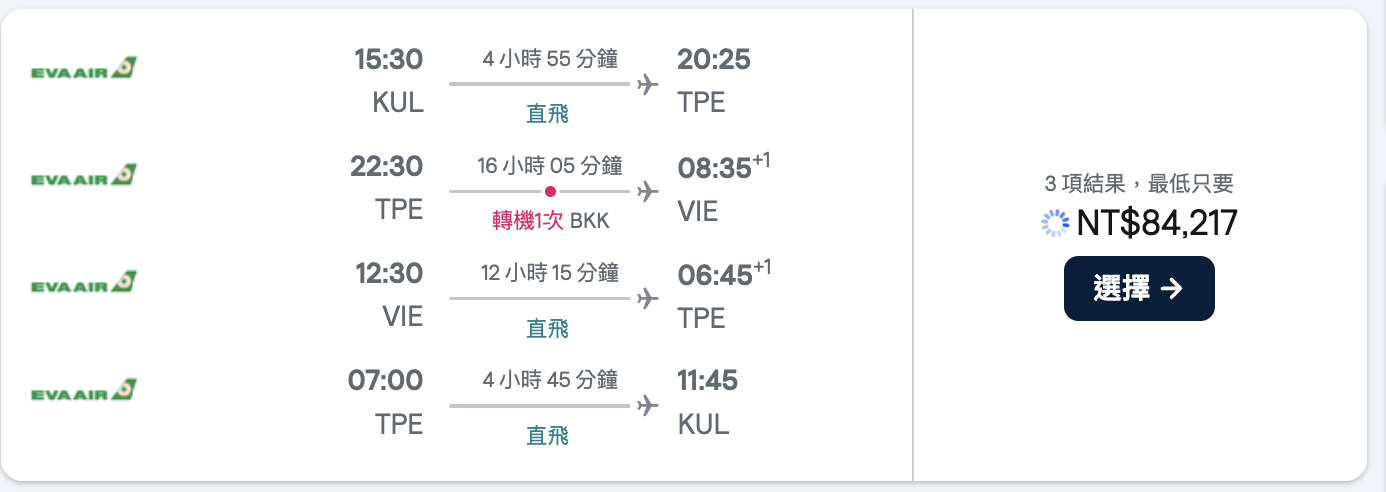This screenshot has height=492, width=1386.
Task: Click the loading spinner beside the price
Action: pos(1055,223)
